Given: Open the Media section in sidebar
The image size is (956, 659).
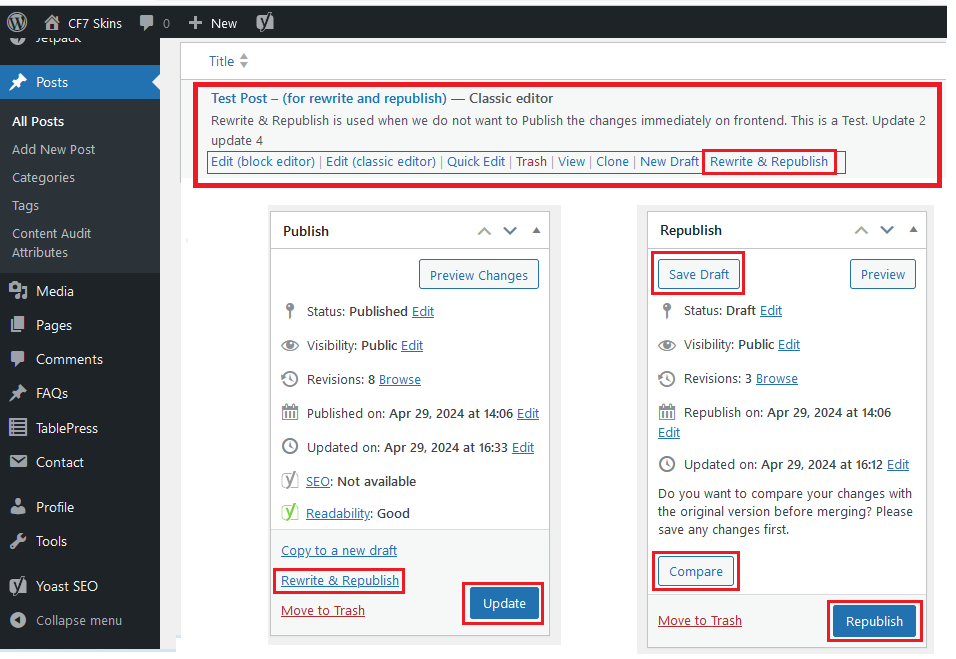Looking at the screenshot, I should [x=54, y=291].
